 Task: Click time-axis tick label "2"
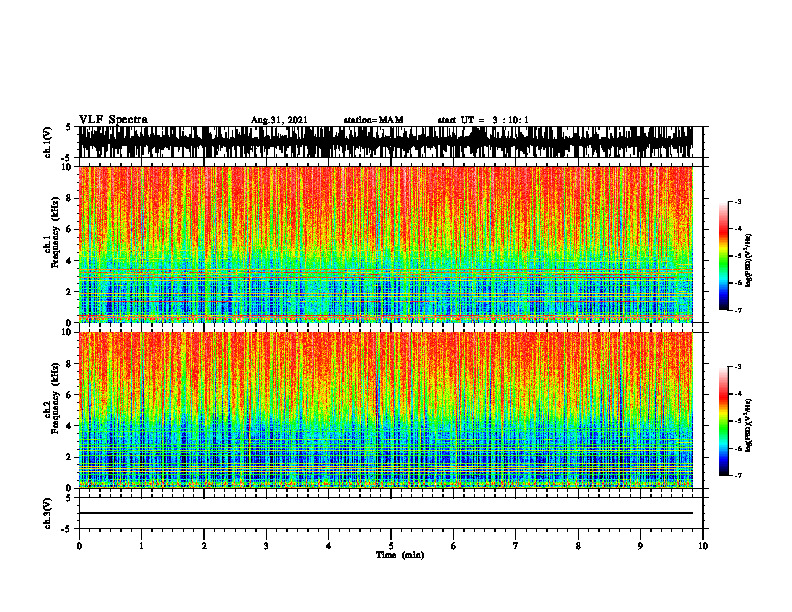(x=204, y=546)
